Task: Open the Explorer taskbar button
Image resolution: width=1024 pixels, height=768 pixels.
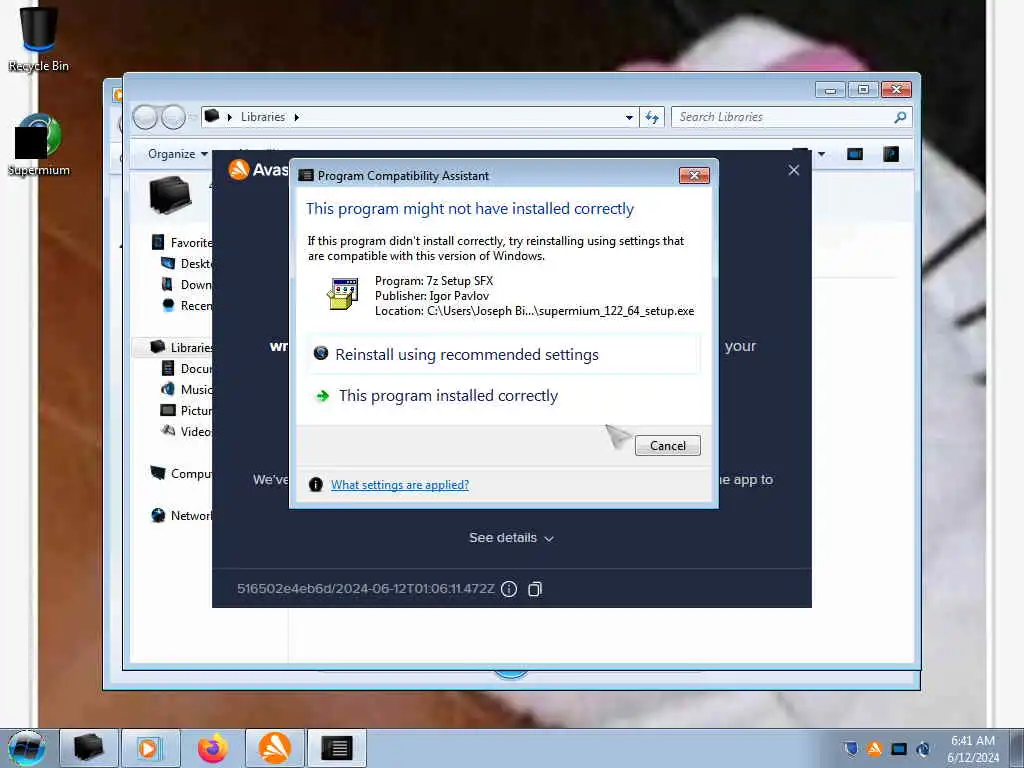Action: click(89, 748)
